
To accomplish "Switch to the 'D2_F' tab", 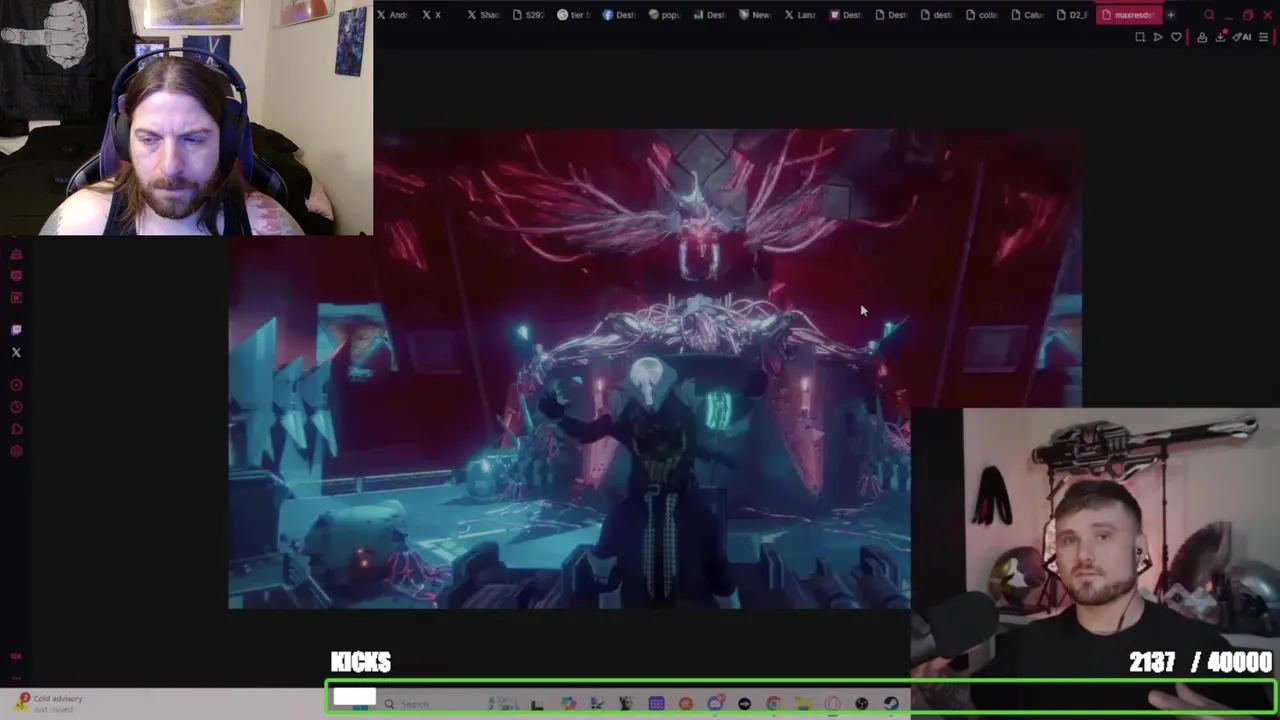I will (x=1071, y=15).
